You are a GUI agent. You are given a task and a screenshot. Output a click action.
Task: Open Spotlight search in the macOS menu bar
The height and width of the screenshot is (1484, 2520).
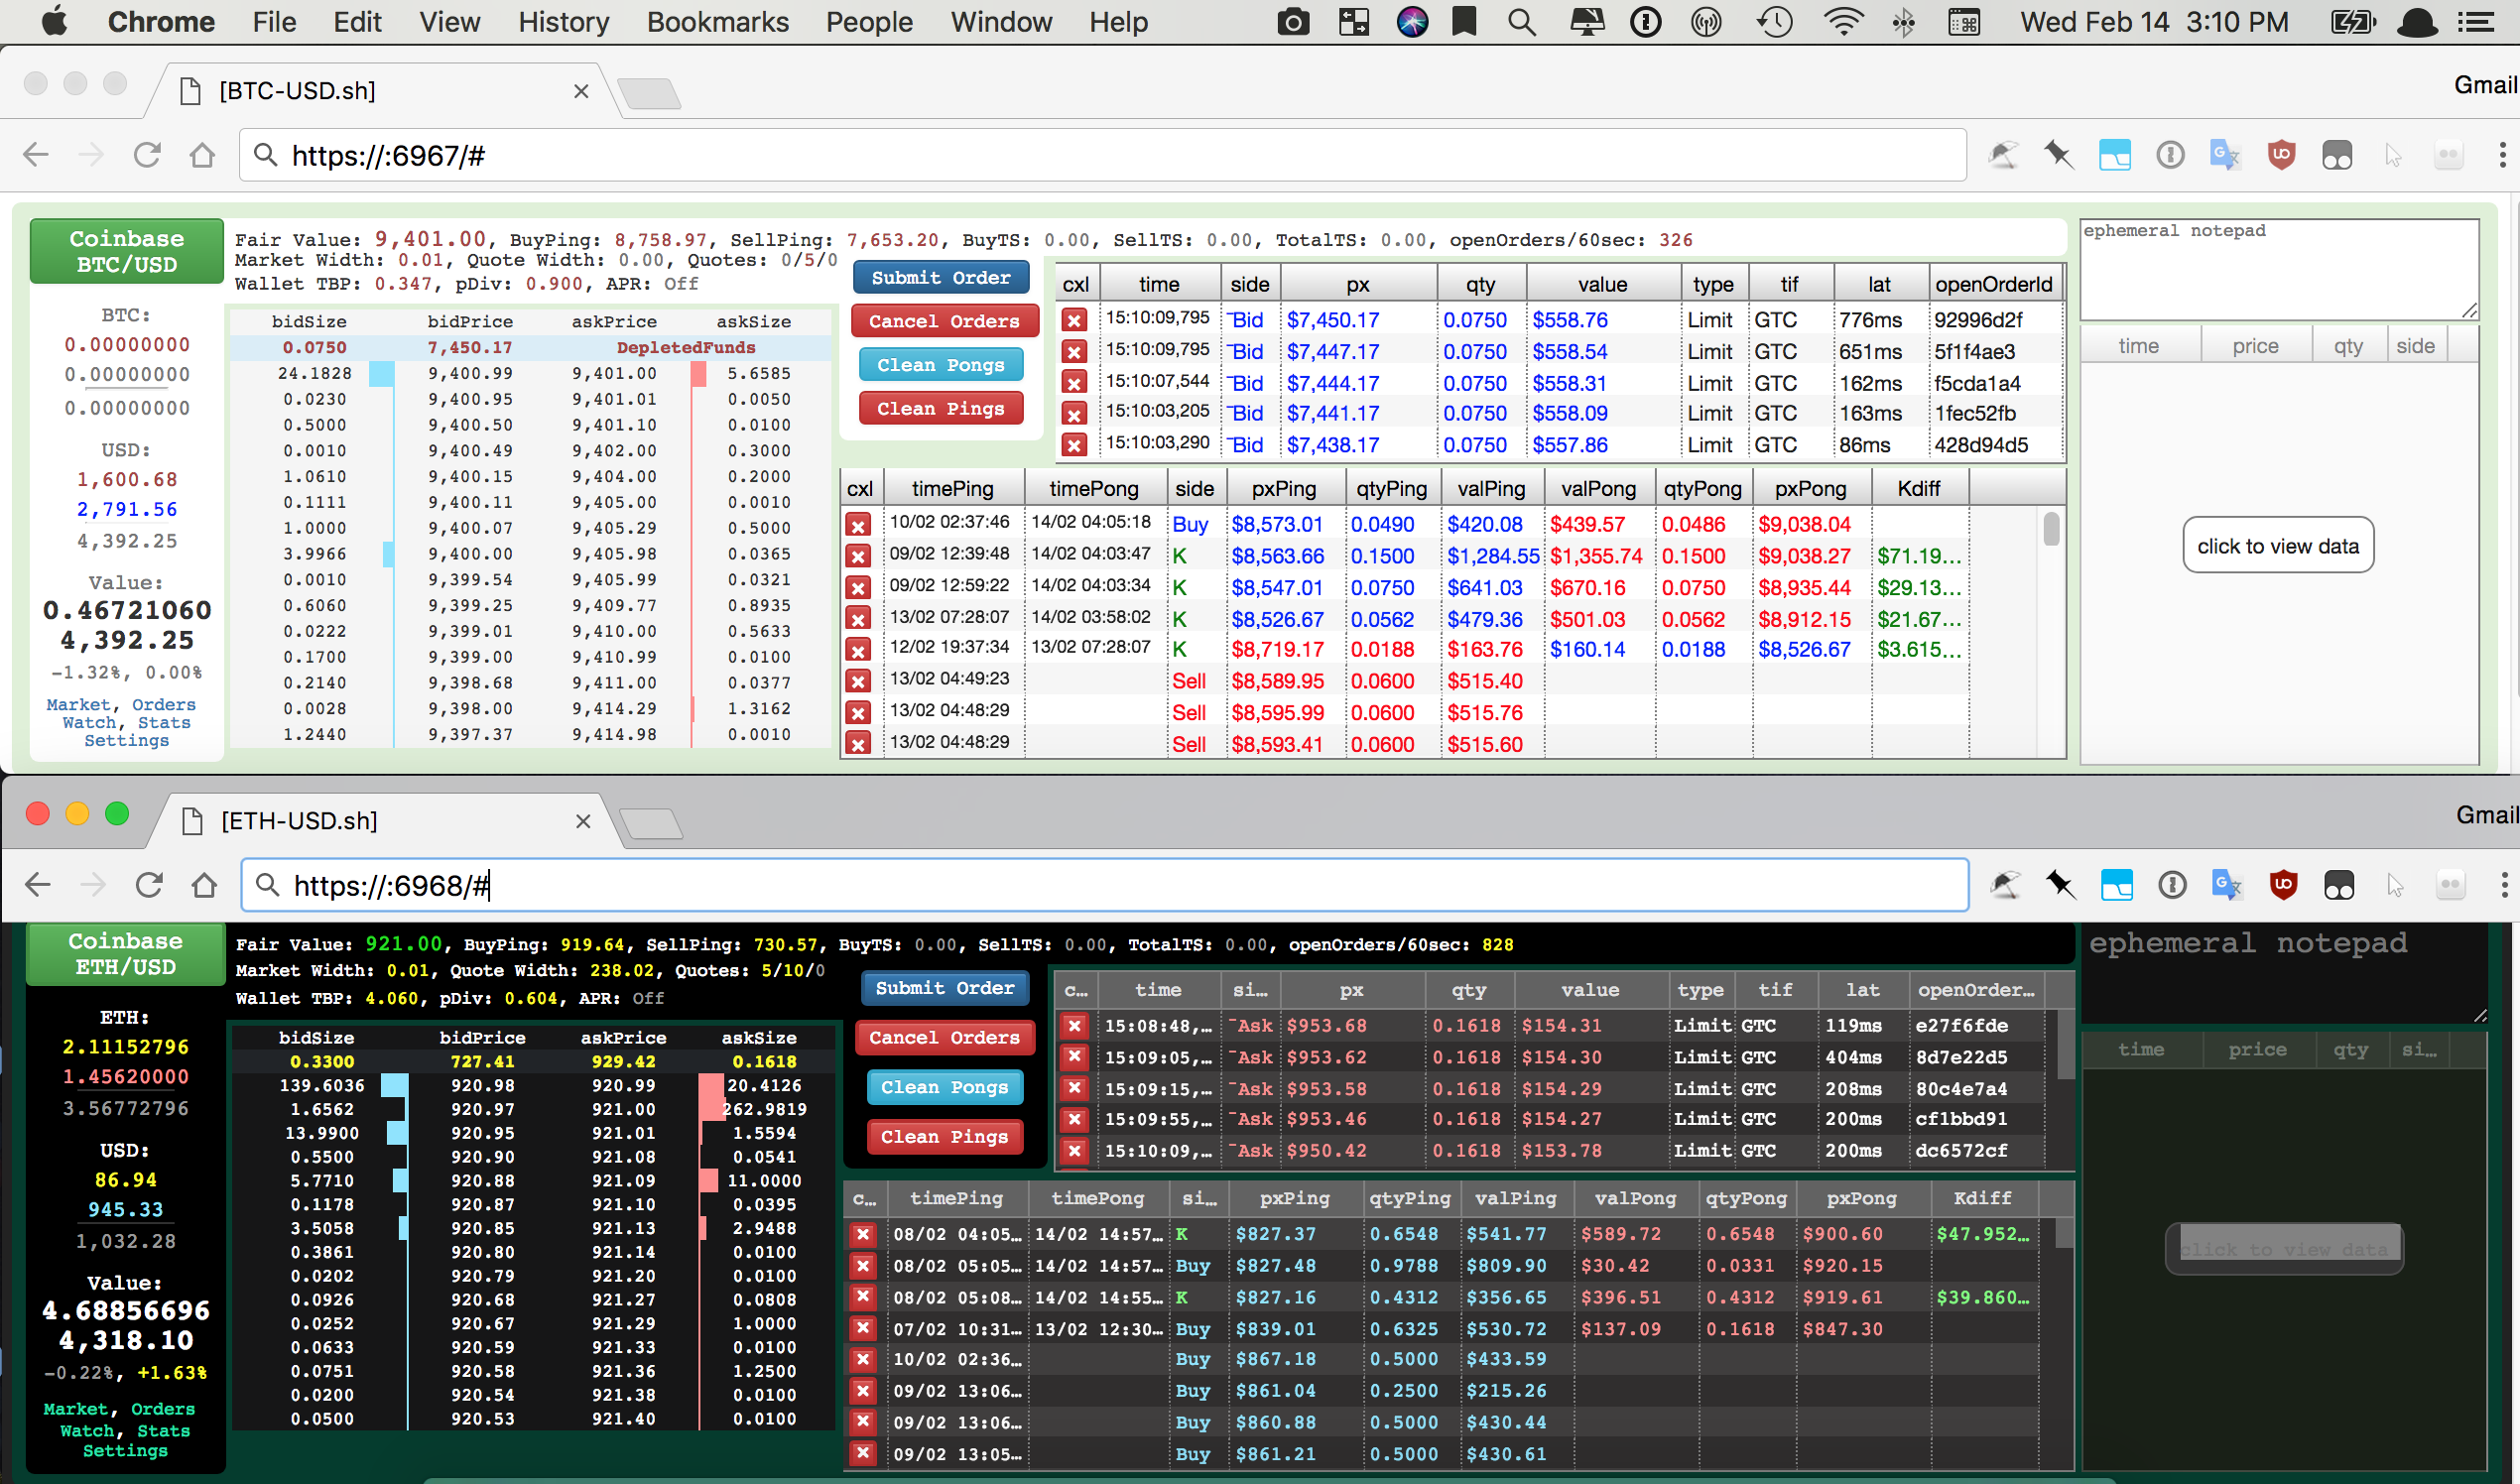(x=1521, y=22)
